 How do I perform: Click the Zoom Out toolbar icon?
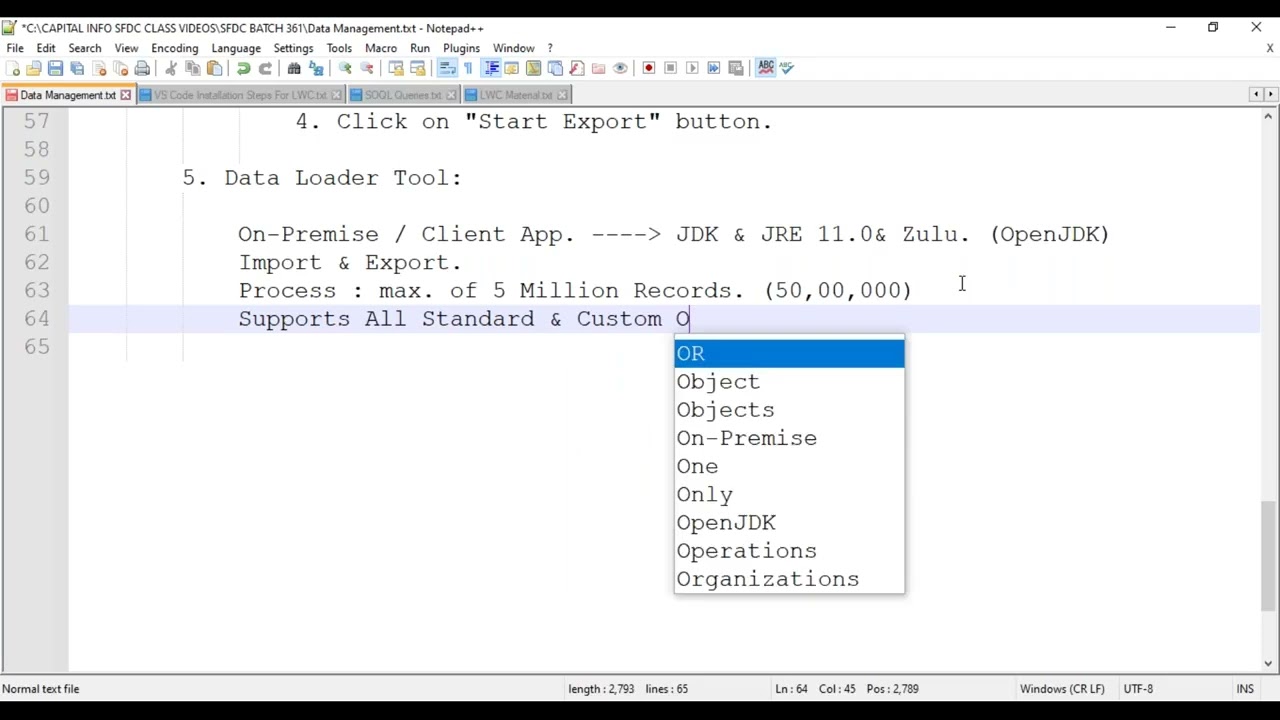pos(367,68)
